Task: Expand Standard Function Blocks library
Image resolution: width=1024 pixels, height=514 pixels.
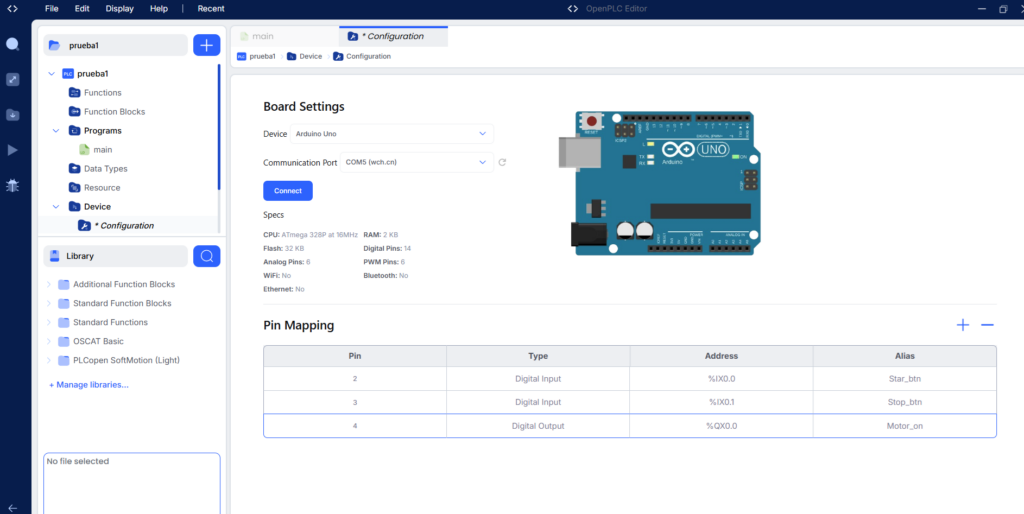Action: 48,304
